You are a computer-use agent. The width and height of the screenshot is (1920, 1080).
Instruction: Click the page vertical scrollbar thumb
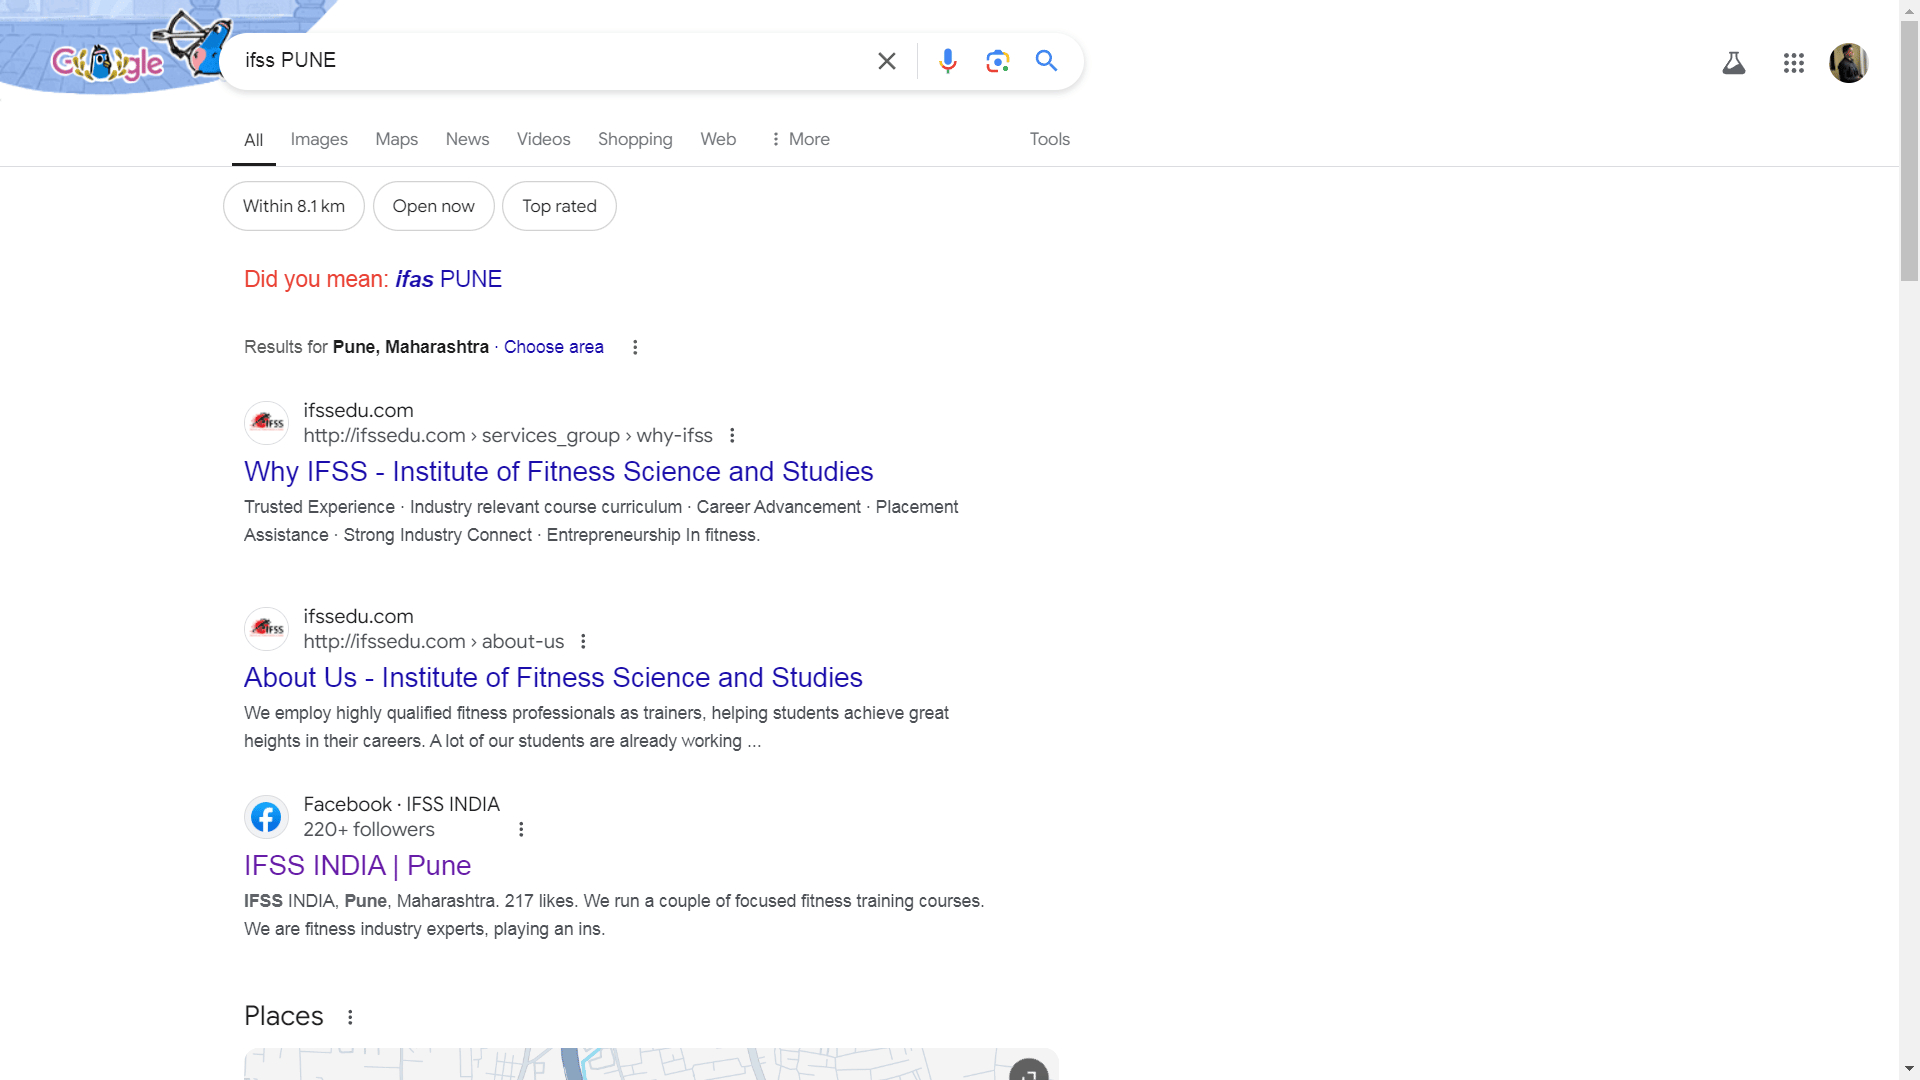click(x=1909, y=150)
